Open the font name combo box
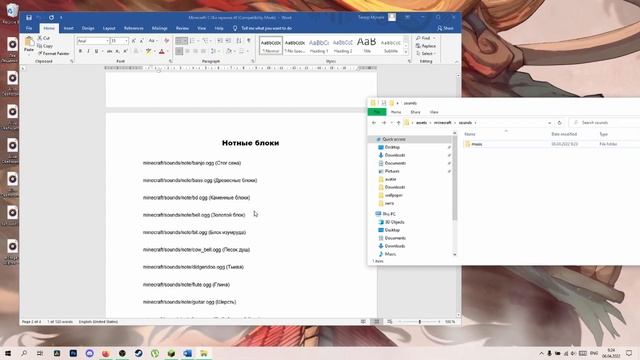 [93, 41]
